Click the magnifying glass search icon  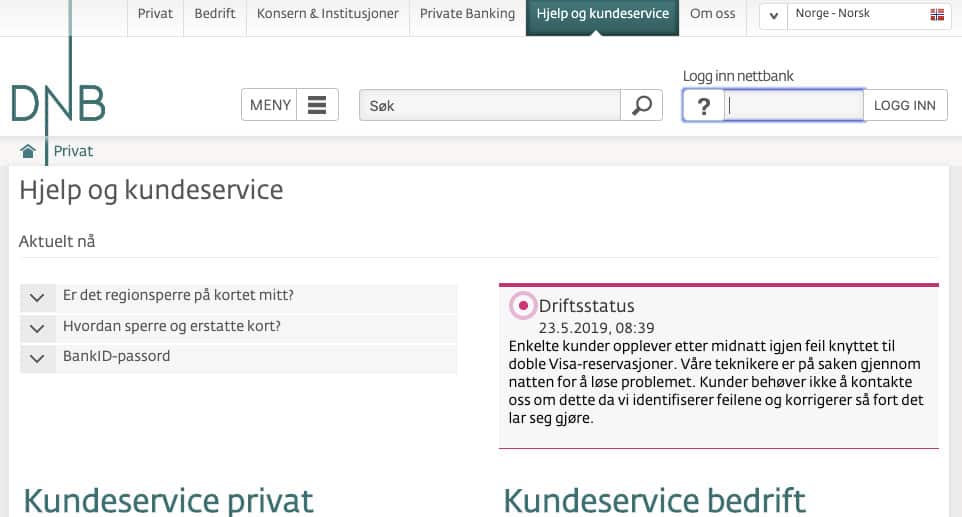point(642,105)
